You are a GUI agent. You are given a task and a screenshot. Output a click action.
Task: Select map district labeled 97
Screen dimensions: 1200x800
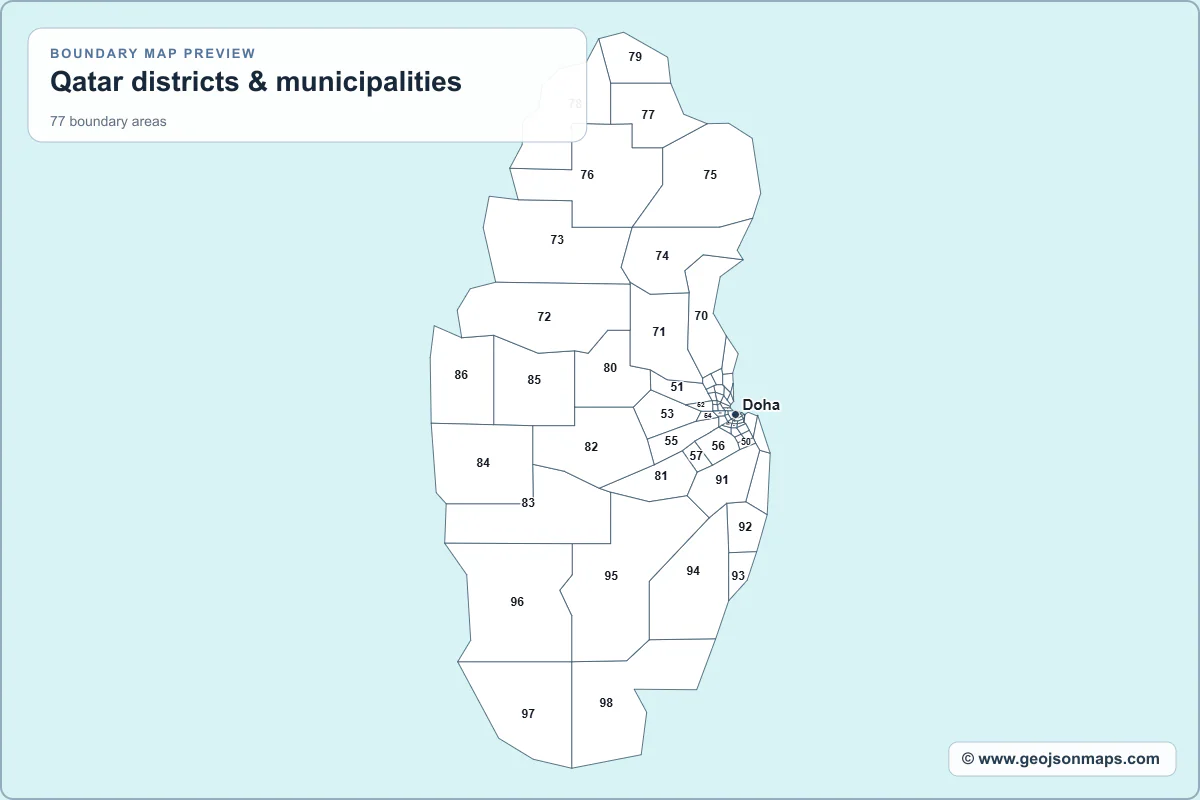click(x=528, y=714)
